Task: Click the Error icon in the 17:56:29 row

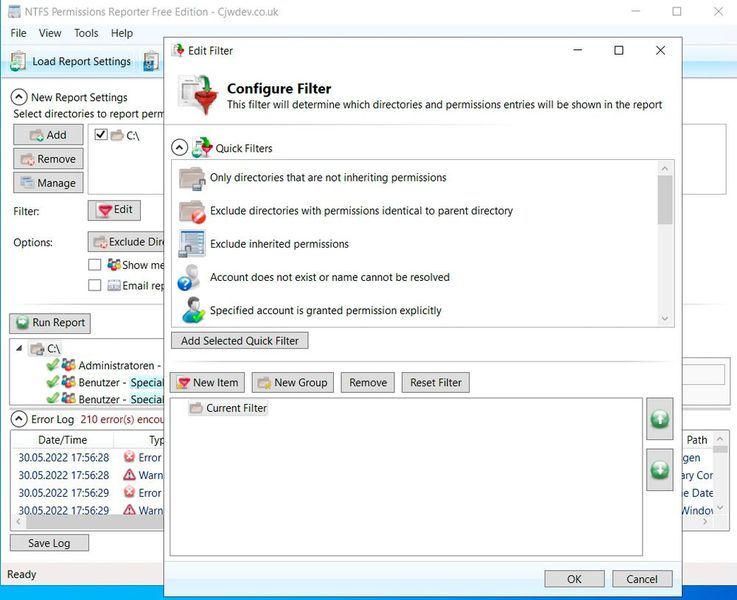Action: [129, 492]
